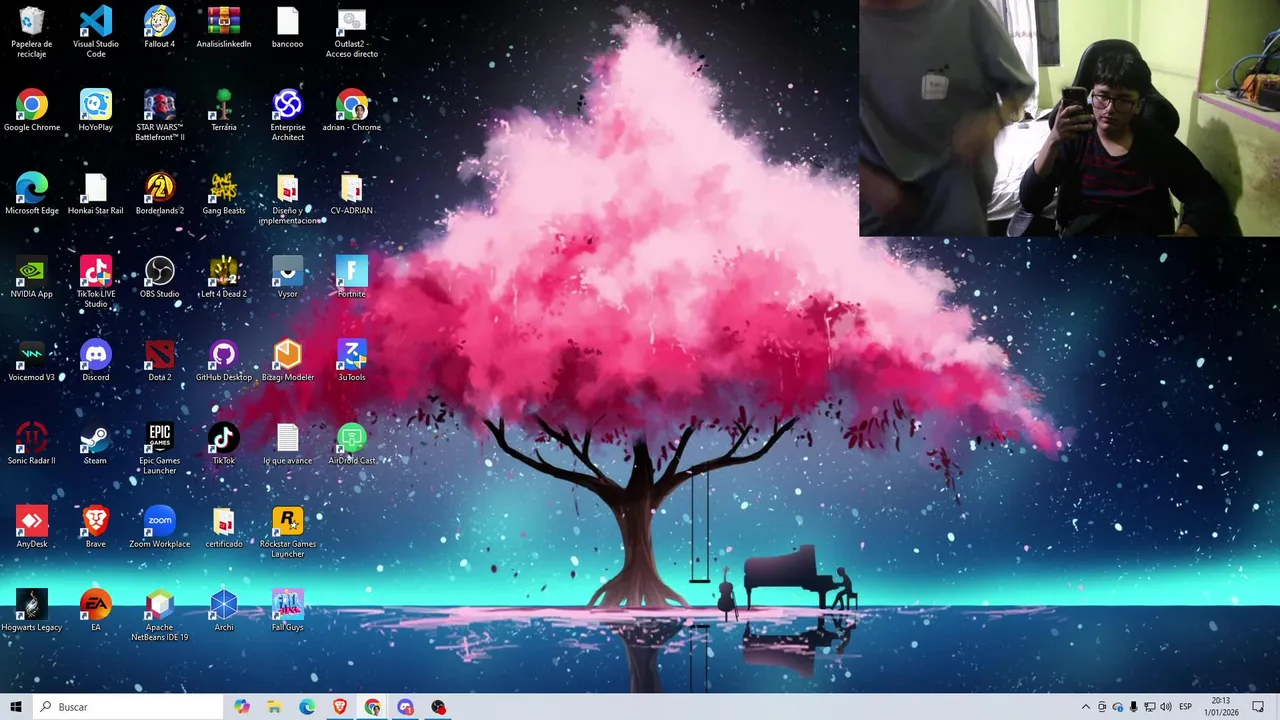Screen dimensions: 1280x720
Task: Open File Explorer from the taskbar
Action: click(274, 707)
